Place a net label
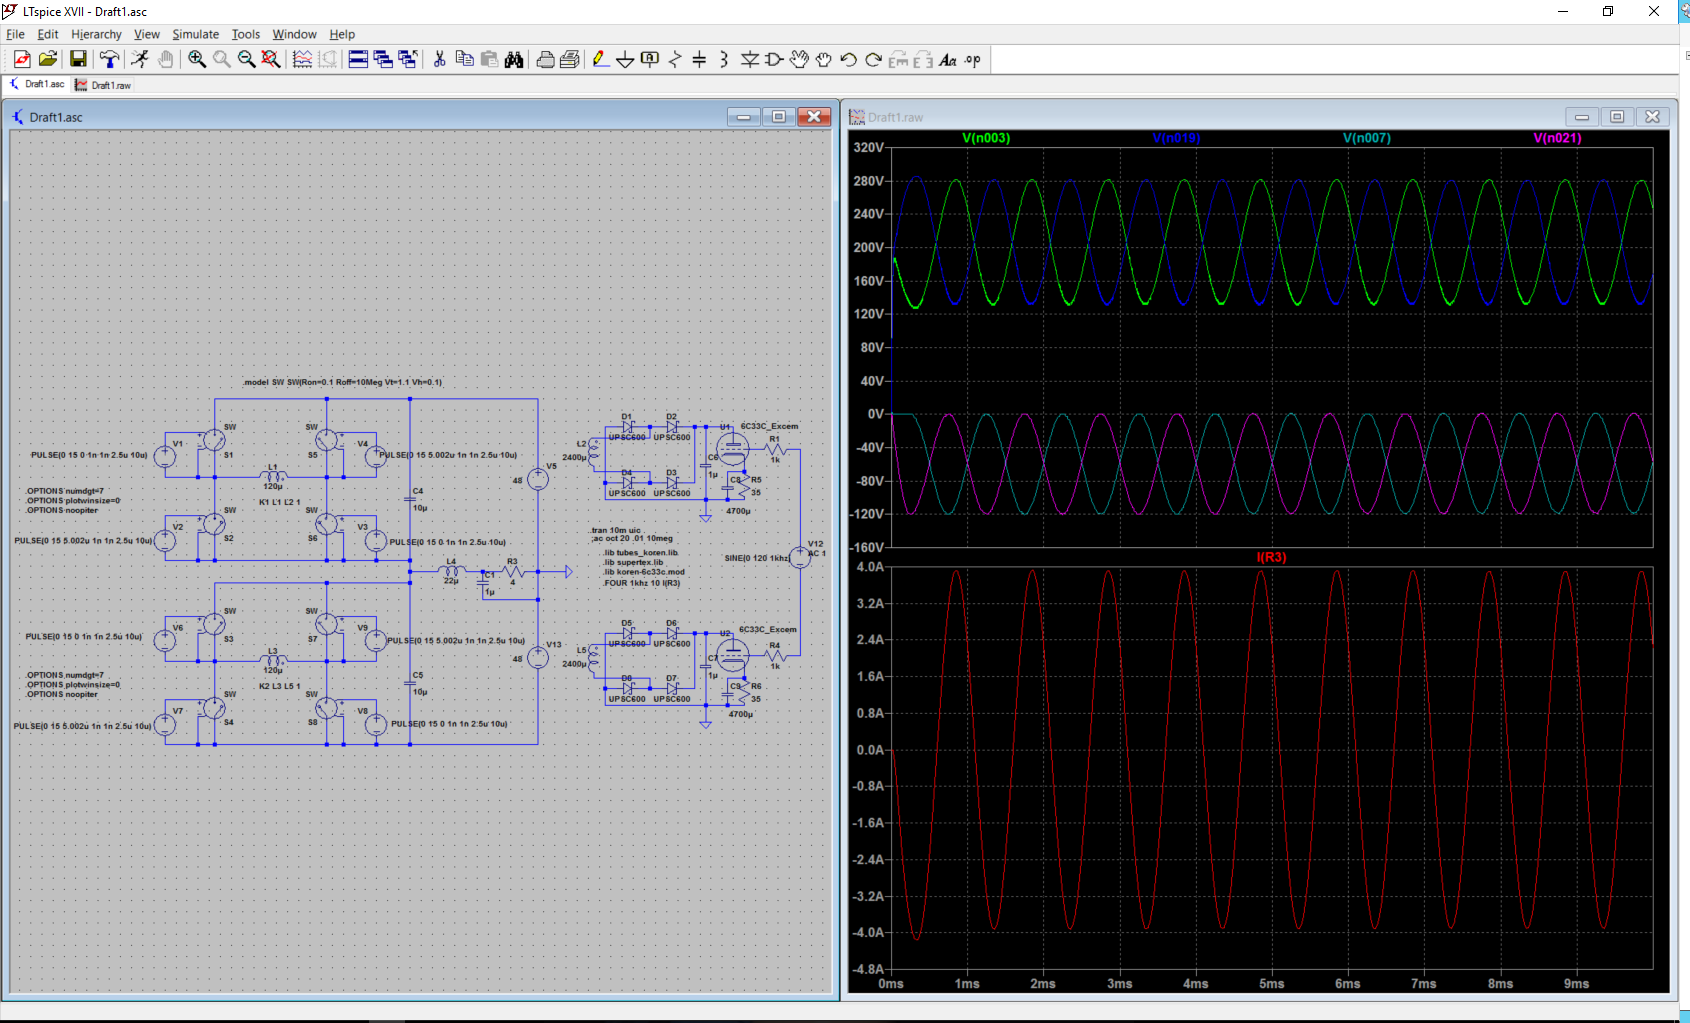 point(650,60)
